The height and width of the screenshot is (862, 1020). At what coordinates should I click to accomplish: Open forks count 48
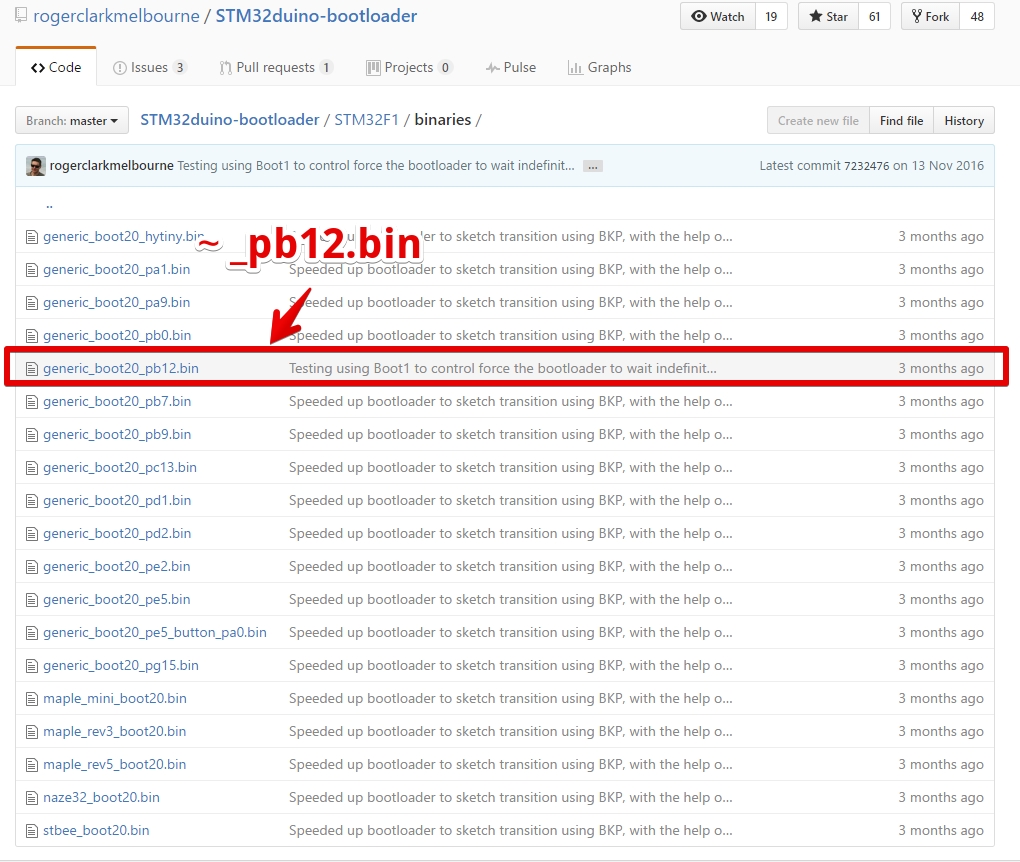pos(977,16)
